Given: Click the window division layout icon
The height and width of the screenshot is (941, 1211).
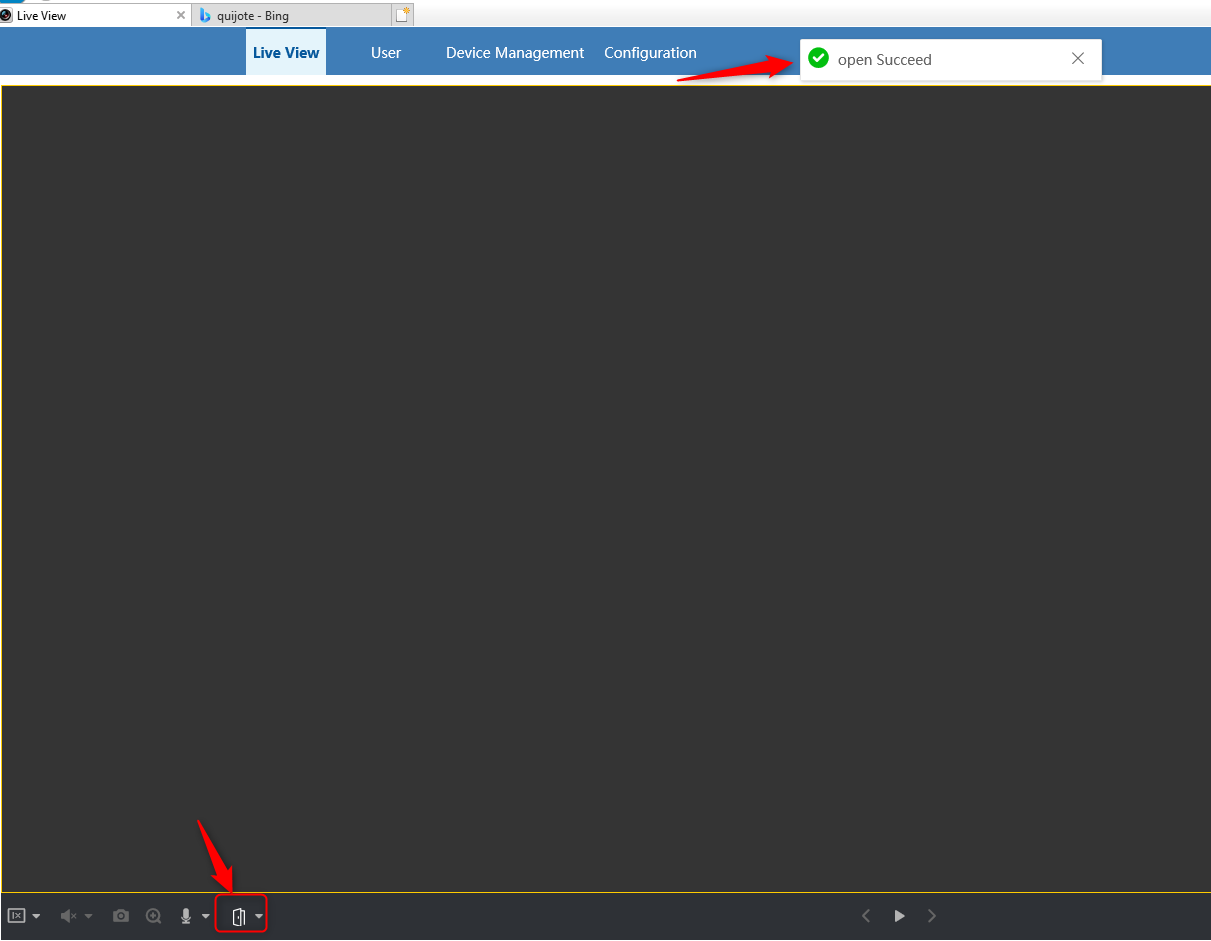Looking at the screenshot, I should coord(16,916).
